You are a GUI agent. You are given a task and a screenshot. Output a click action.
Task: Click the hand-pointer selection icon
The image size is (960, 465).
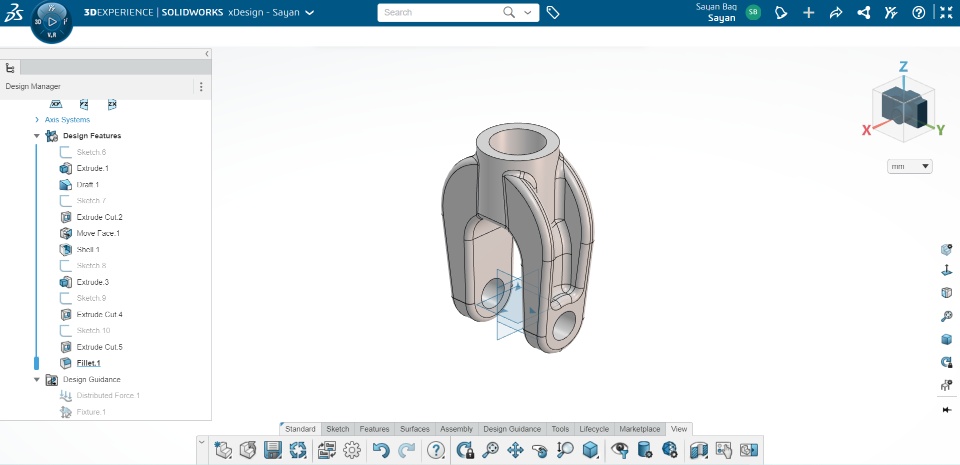point(724,451)
